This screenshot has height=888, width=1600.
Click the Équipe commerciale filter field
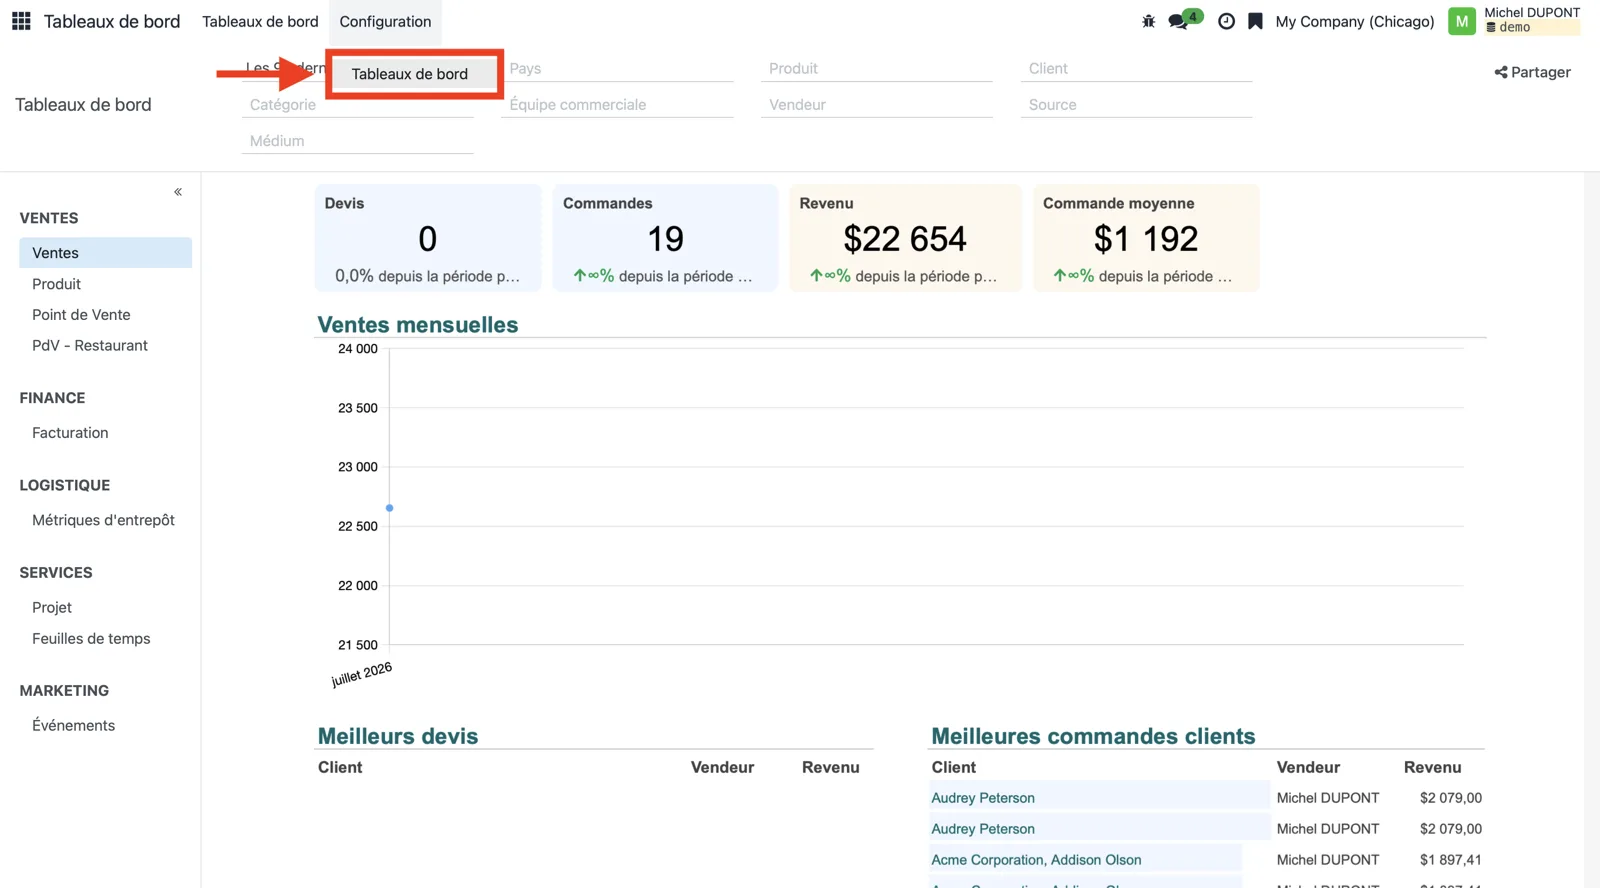point(617,105)
